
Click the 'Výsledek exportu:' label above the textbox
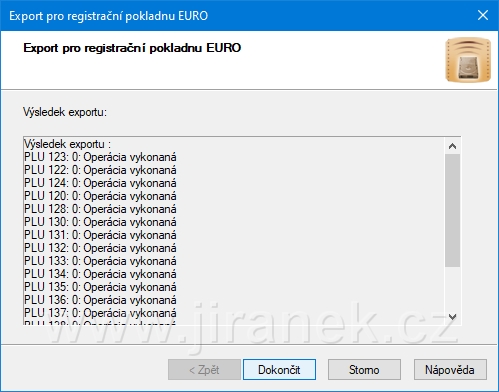(x=65, y=112)
